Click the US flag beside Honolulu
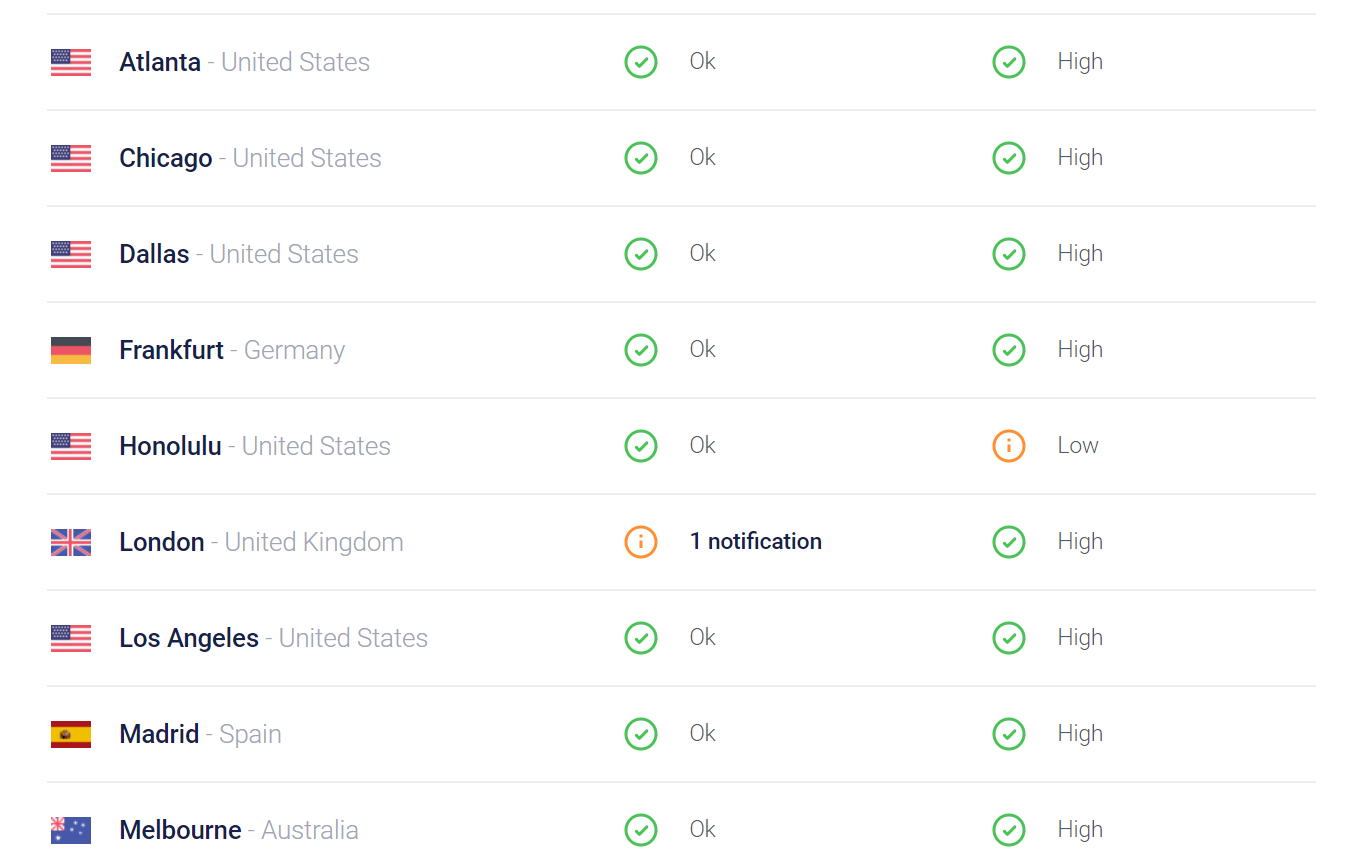This screenshot has width=1363, height=855. click(71, 446)
